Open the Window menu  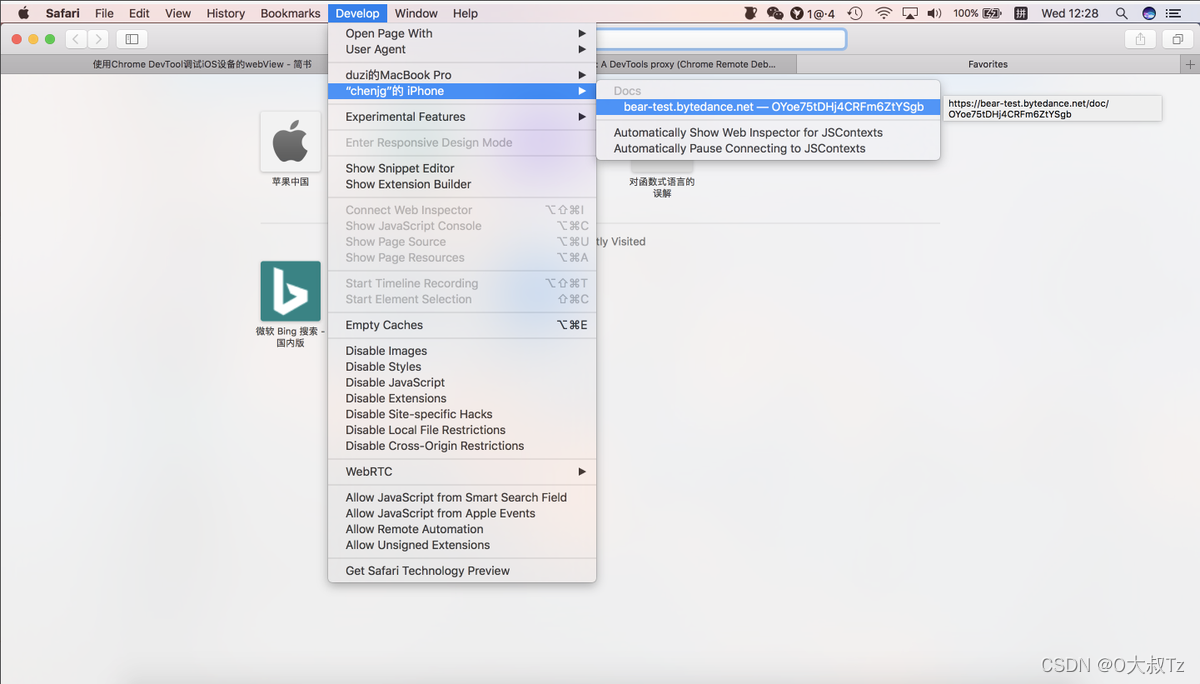point(416,13)
